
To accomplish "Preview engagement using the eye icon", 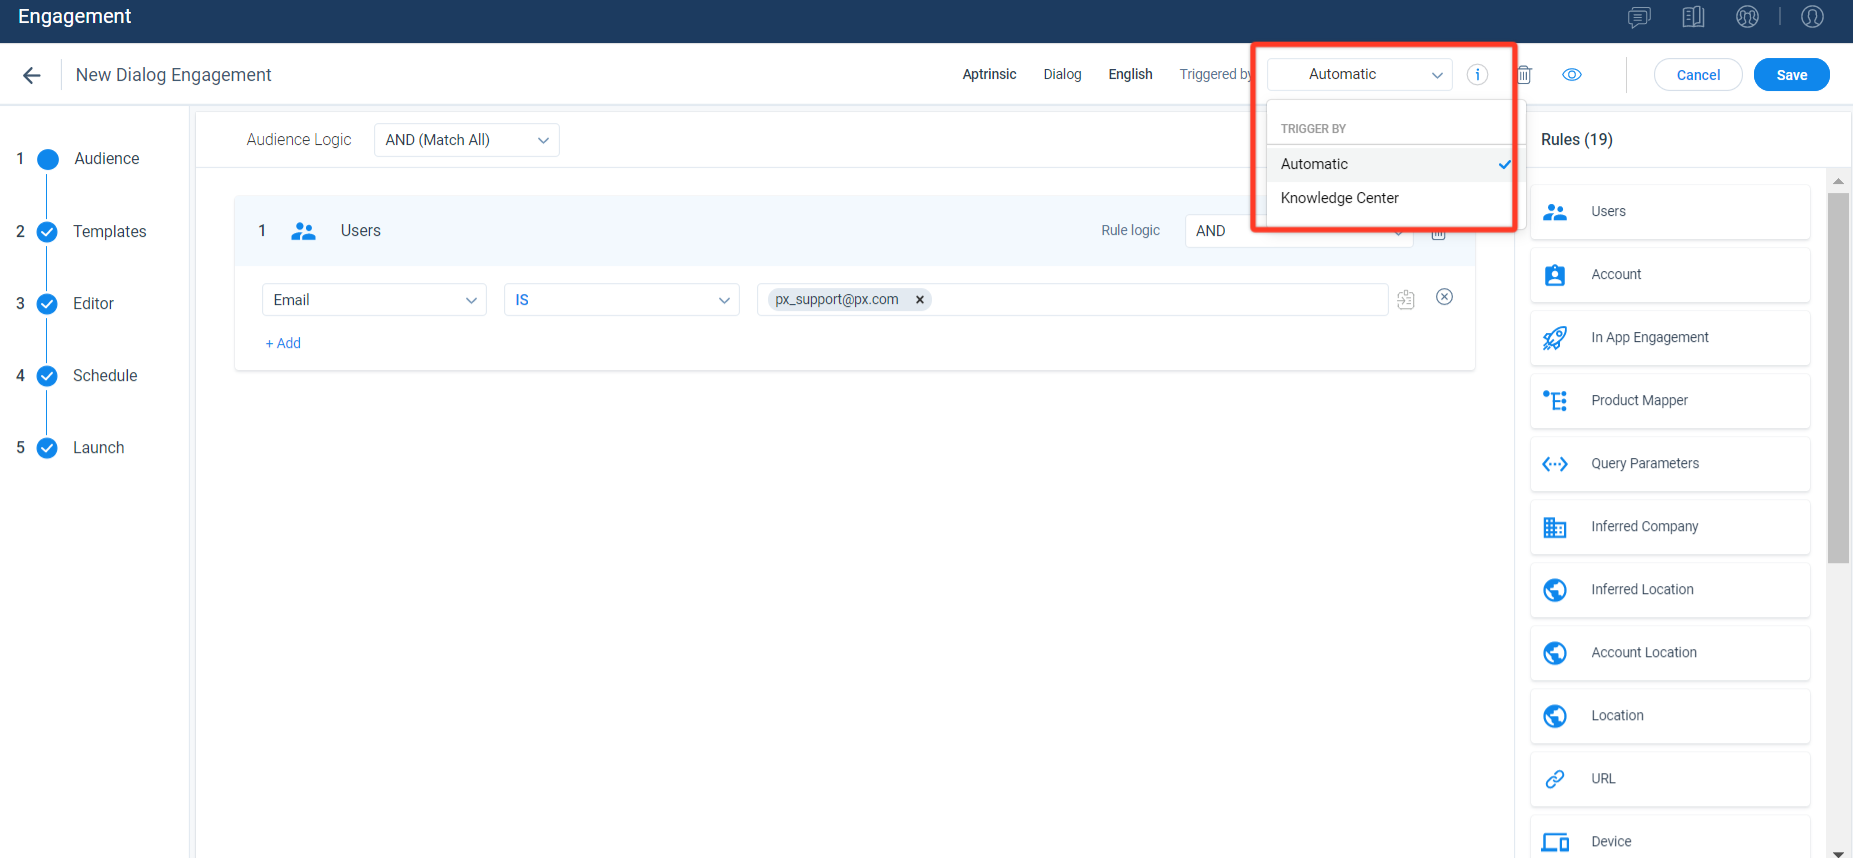I will click(1572, 75).
